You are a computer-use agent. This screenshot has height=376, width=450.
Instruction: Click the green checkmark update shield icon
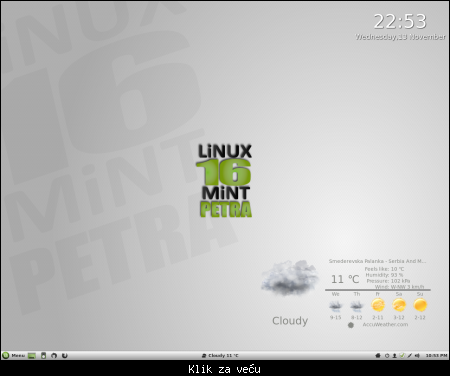click(402, 356)
